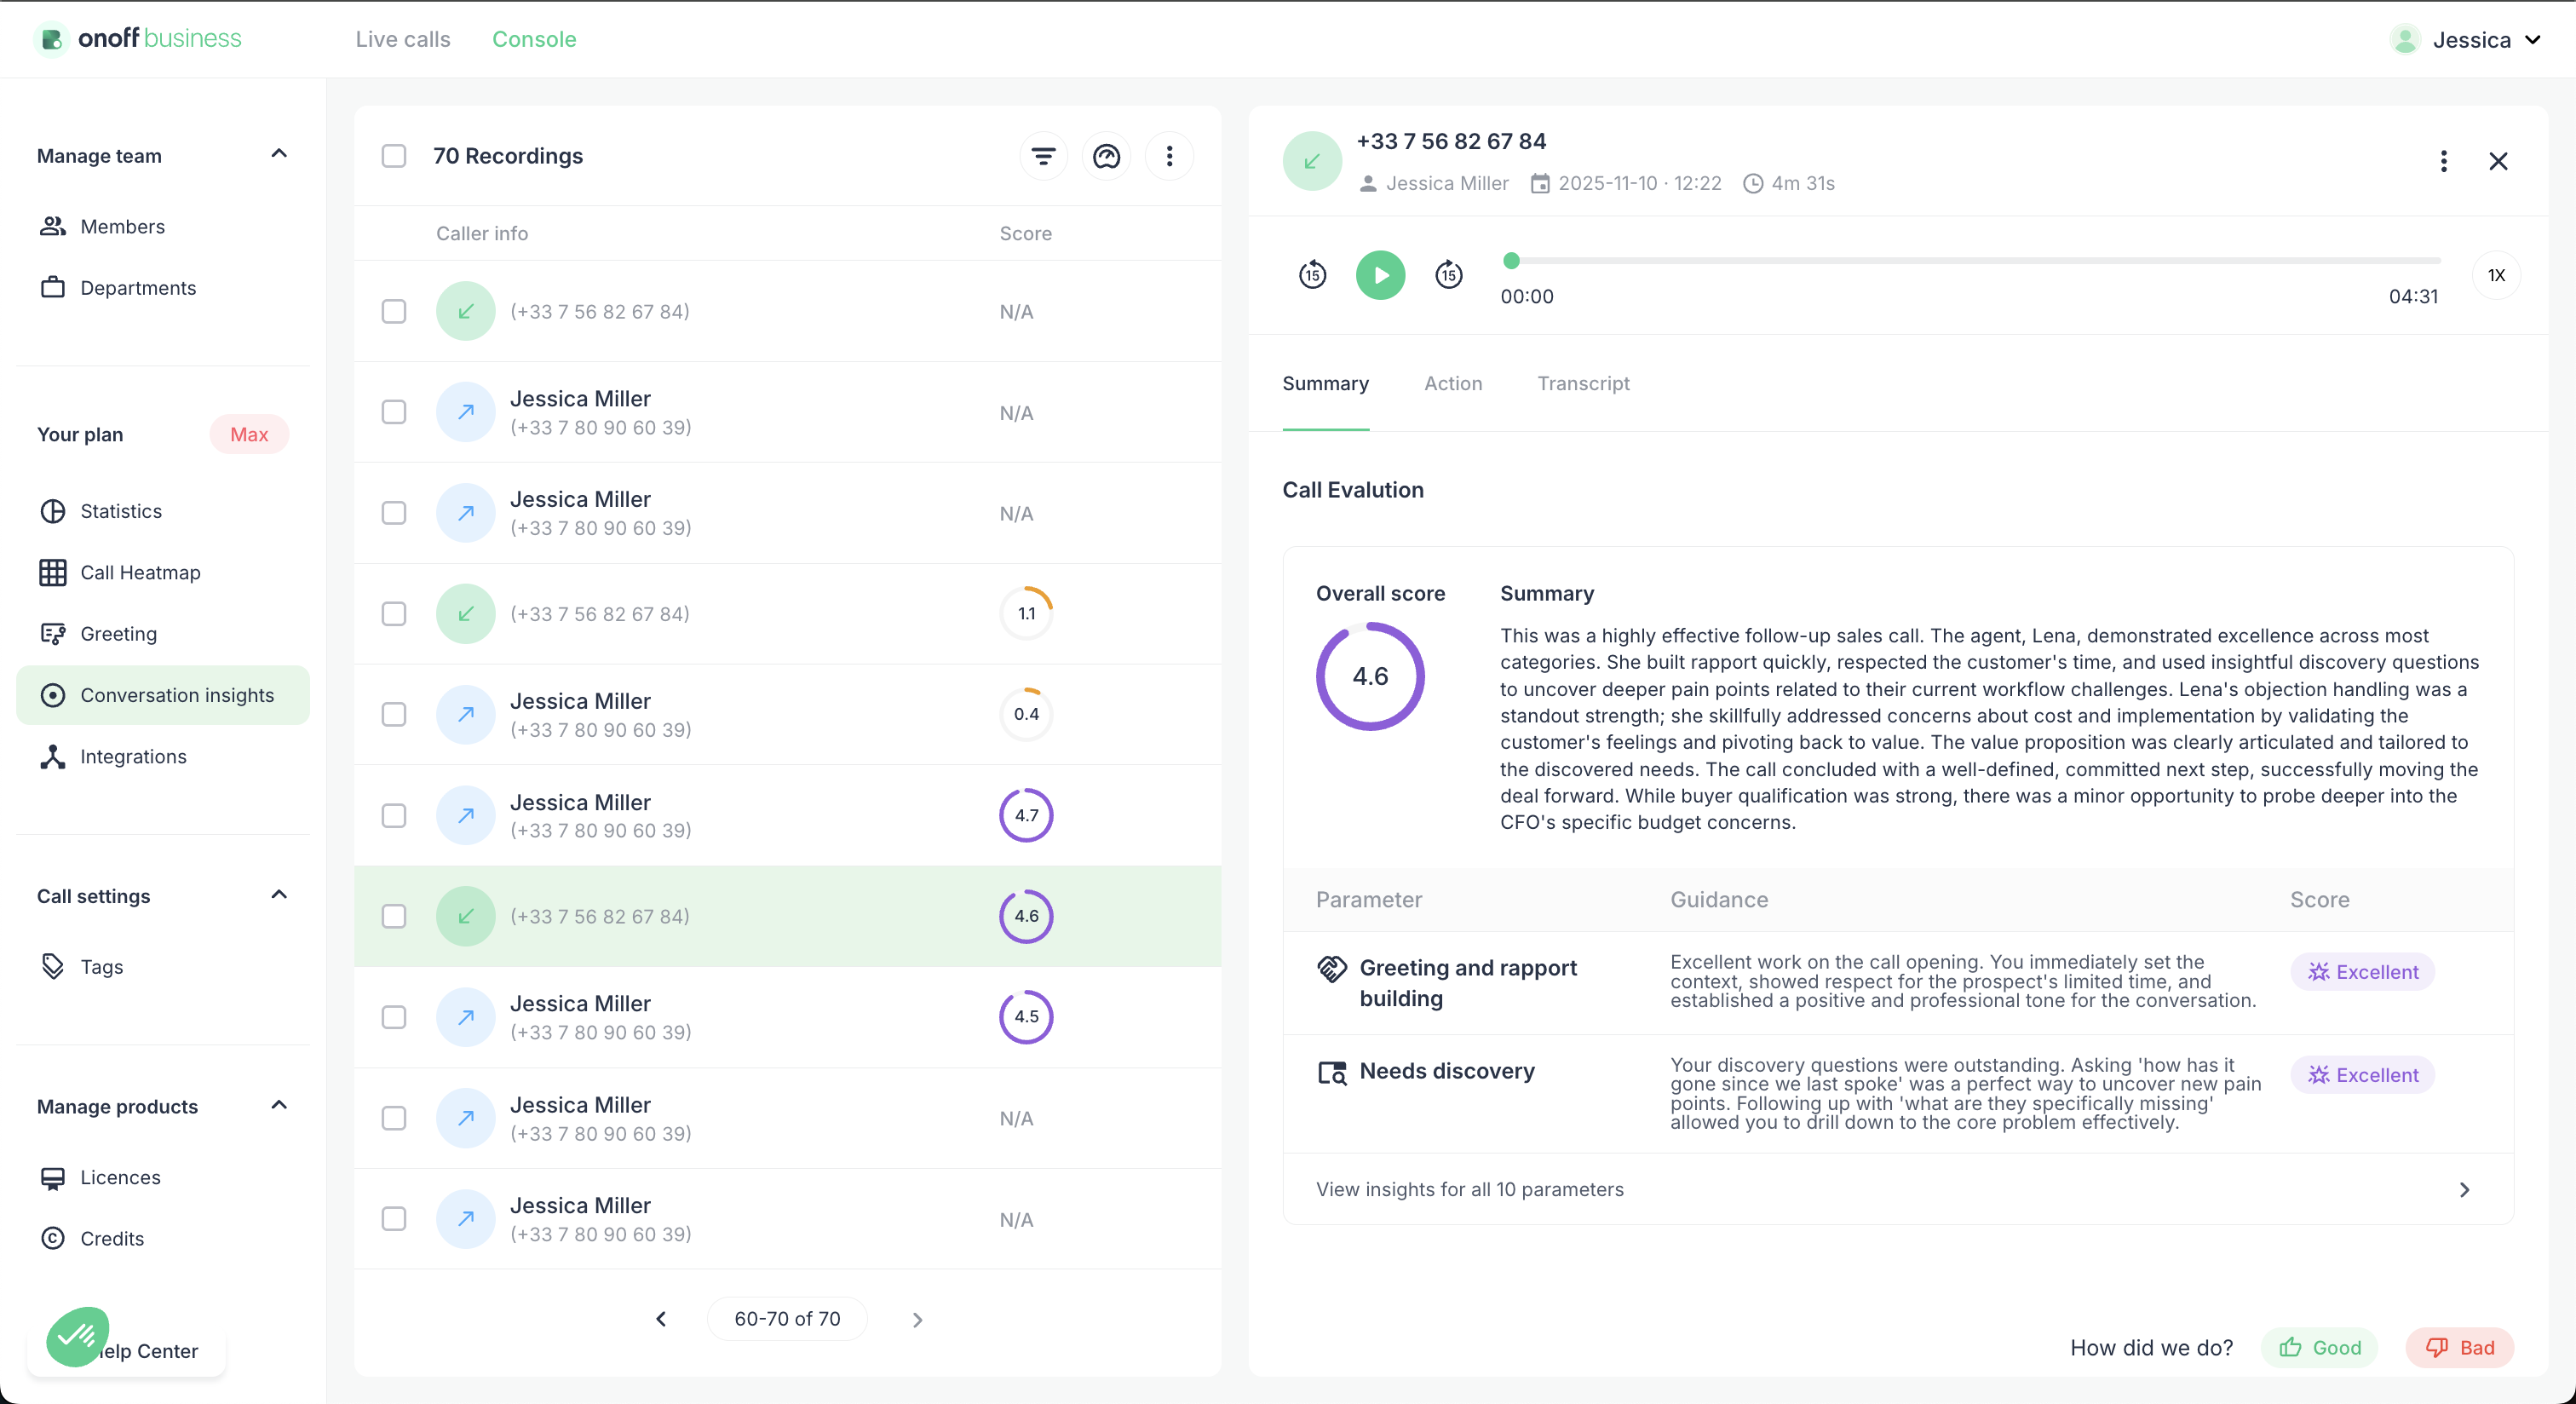Viewport: 2576px width, 1404px height.
Task: Click the scoring gauge icon in recordings header
Action: coord(1106,156)
